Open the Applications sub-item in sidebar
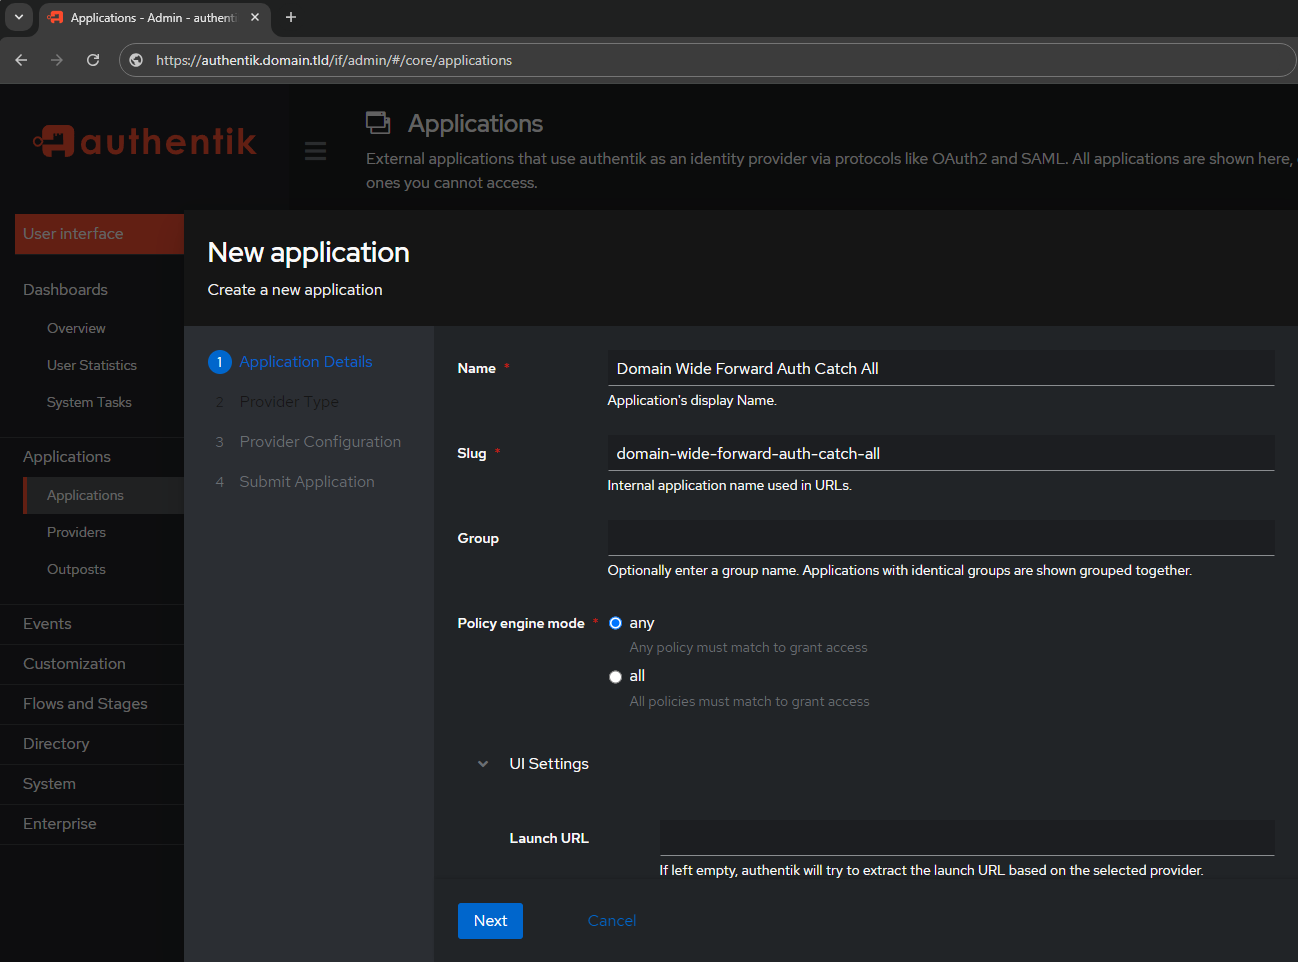This screenshot has height=962, width=1298. pos(104,495)
